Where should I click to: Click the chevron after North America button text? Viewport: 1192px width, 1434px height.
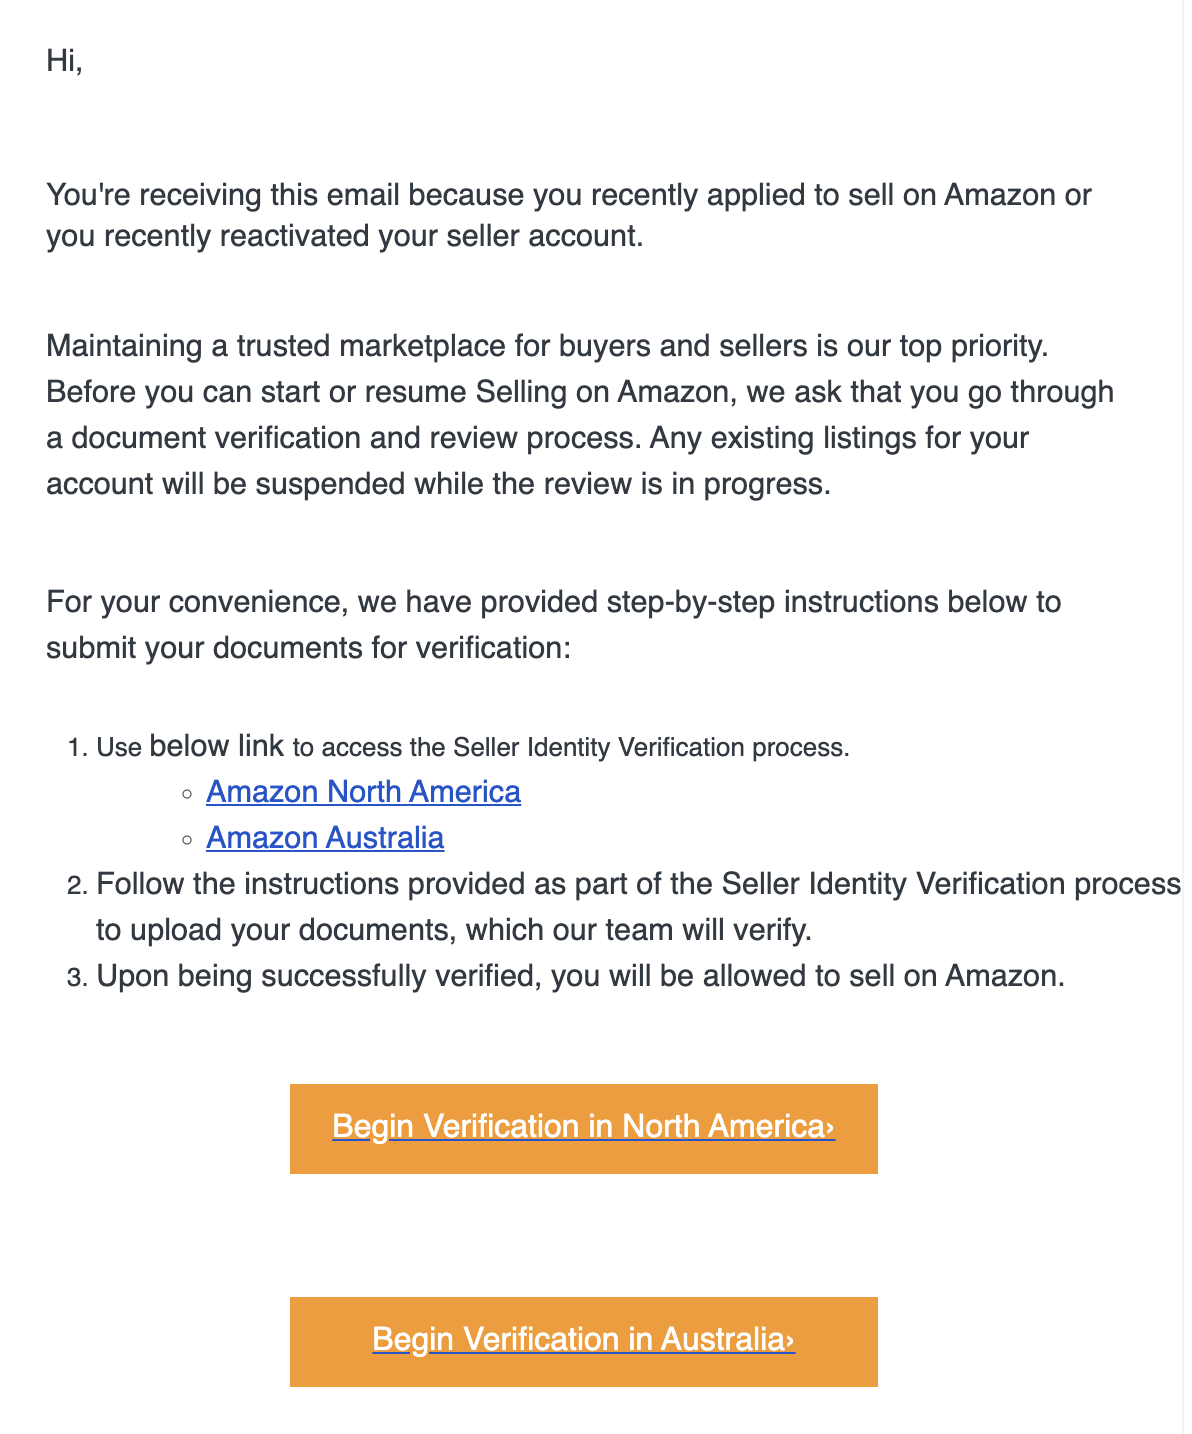click(x=830, y=1128)
